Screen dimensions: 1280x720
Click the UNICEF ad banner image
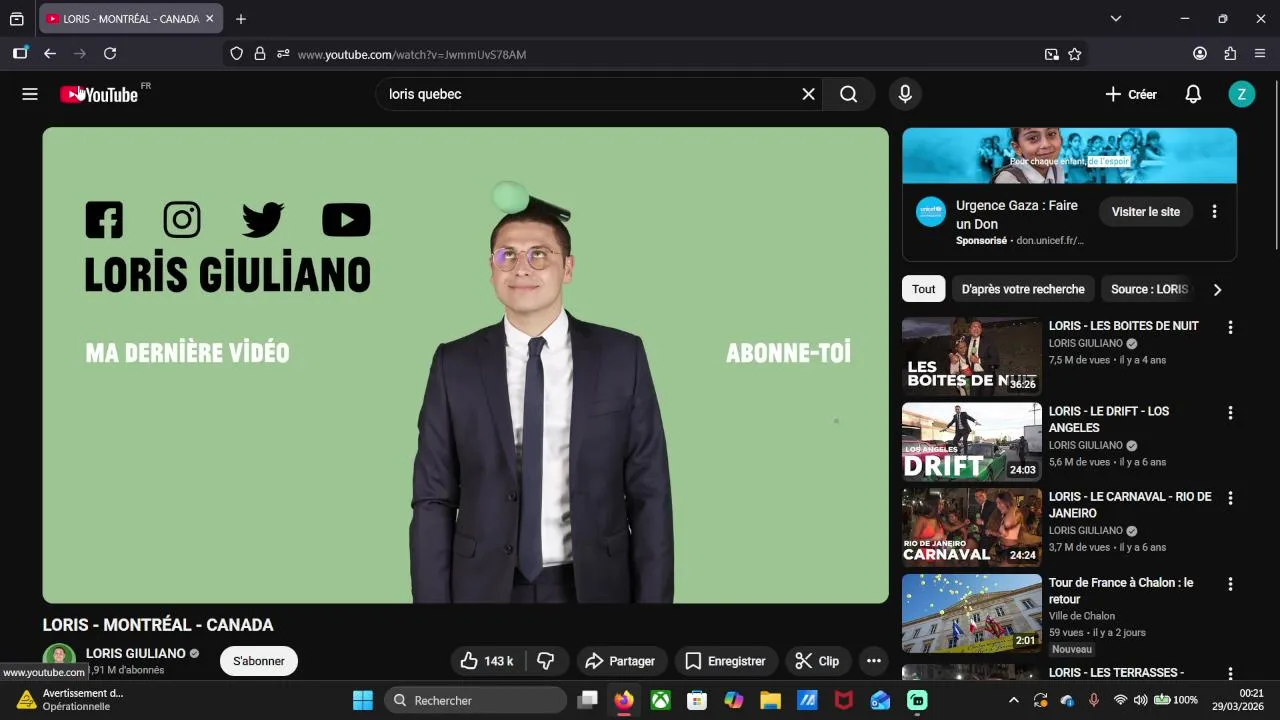1069,155
